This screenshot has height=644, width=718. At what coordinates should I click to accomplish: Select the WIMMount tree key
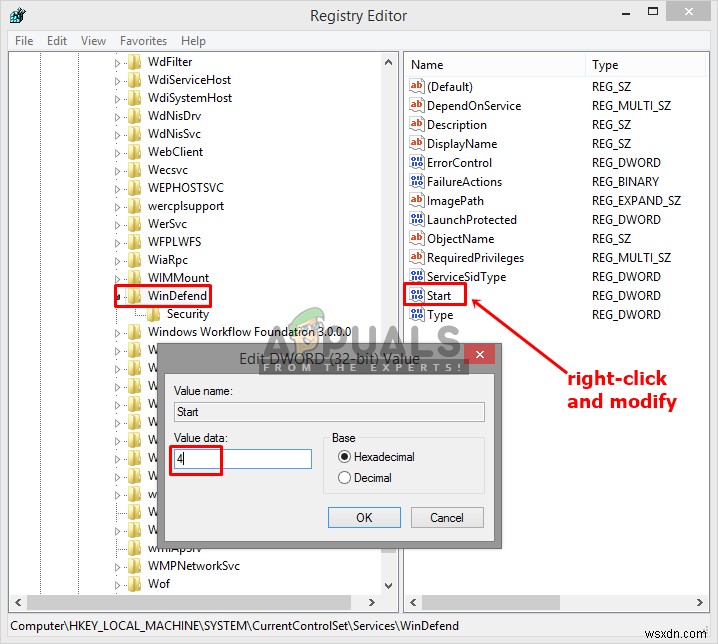pos(178,278)
